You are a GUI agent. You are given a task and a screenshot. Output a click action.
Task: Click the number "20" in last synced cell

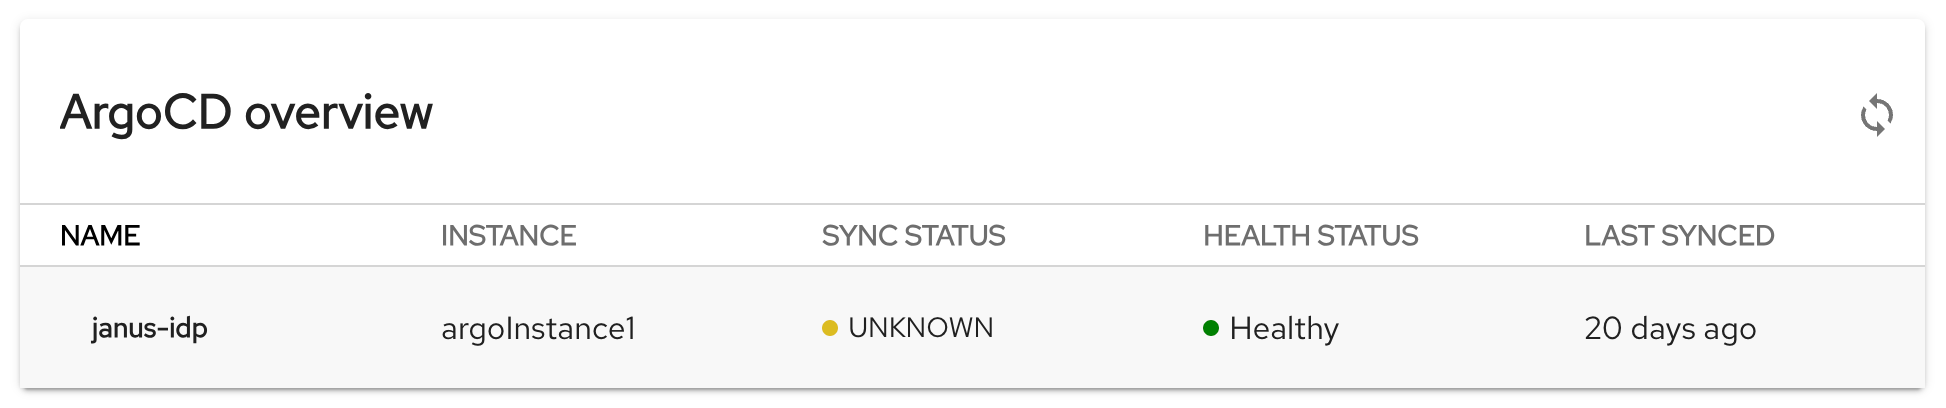(1603, 329)
